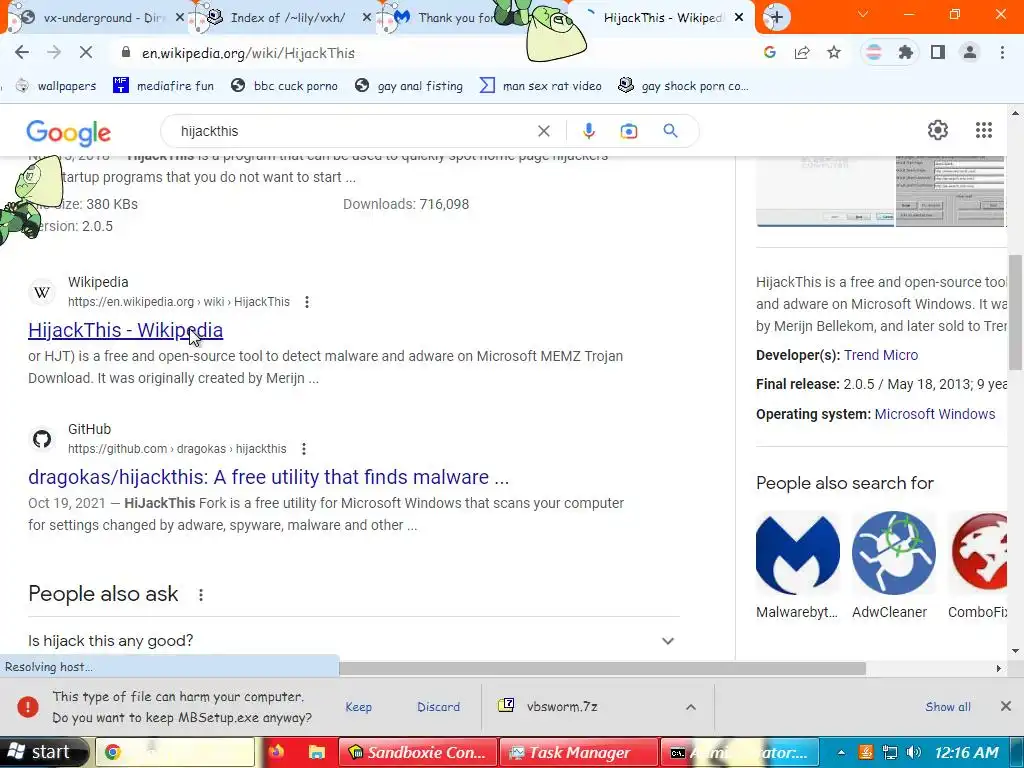Open the Chrome three-dot menu

point(1002,52)
